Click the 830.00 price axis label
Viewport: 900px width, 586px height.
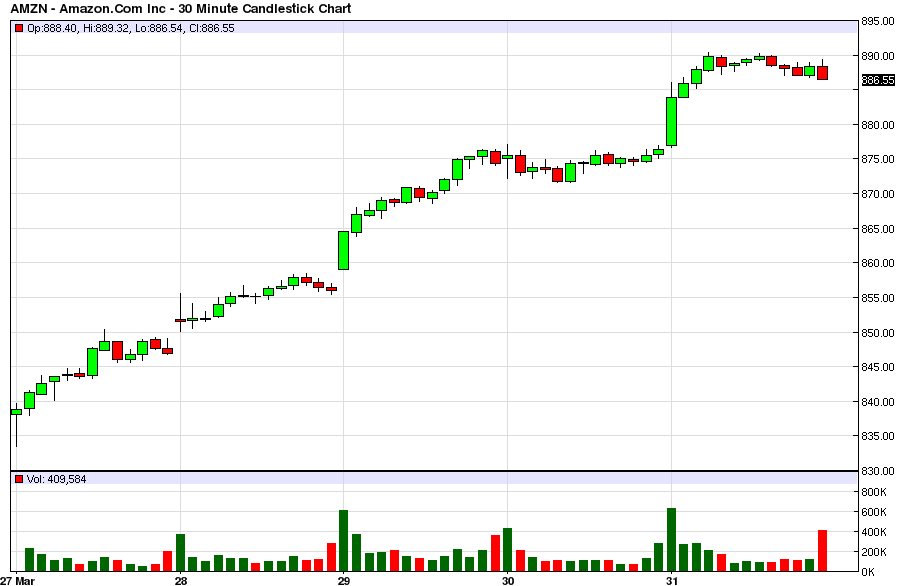[877, 471]
